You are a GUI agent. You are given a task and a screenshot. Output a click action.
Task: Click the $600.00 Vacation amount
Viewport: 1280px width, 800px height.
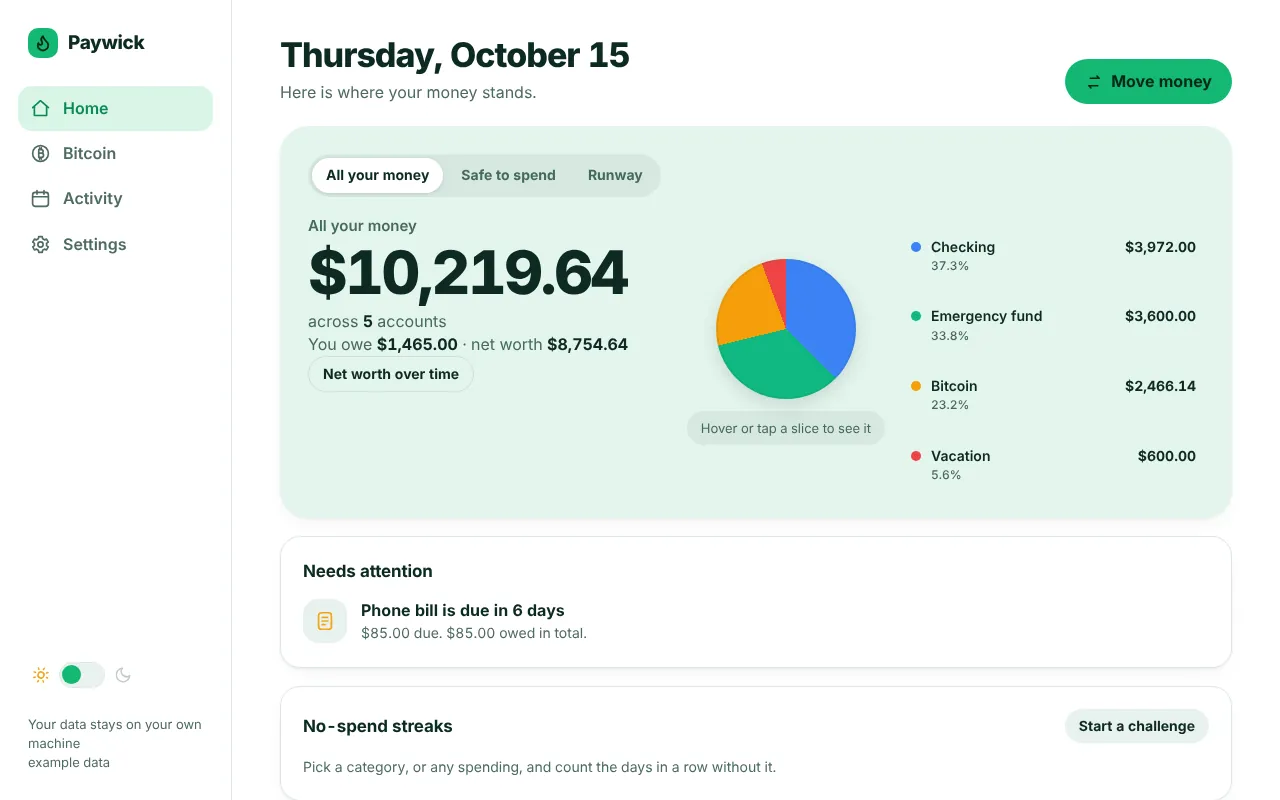point(1167,456)
